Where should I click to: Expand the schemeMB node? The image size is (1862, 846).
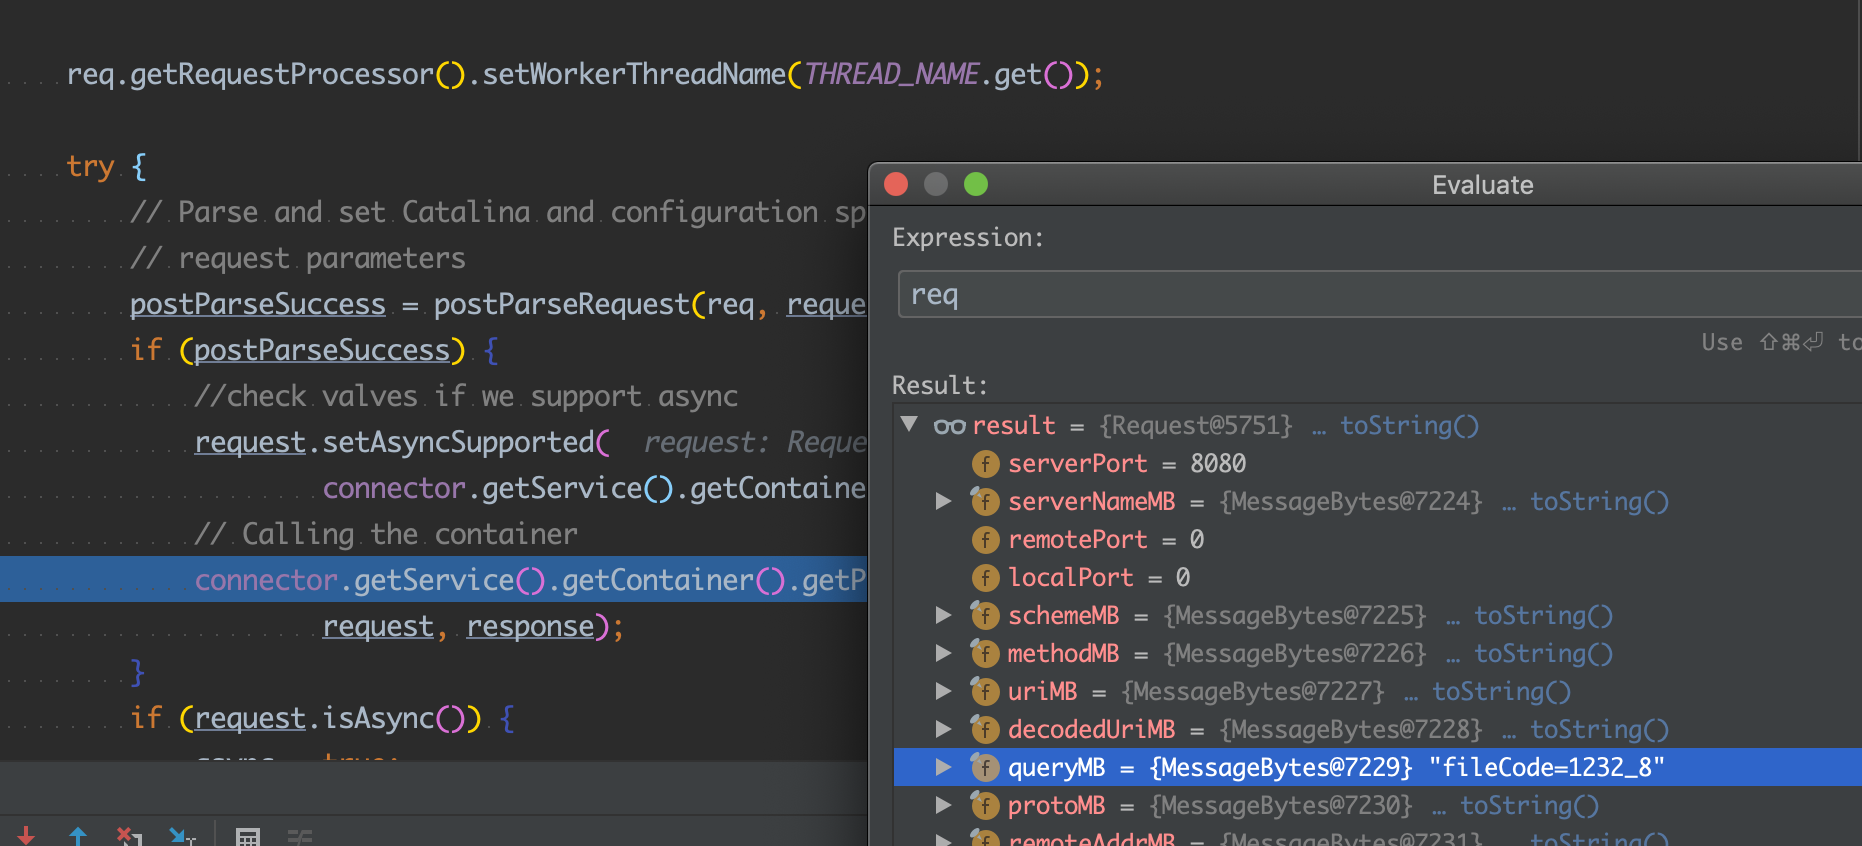coord(943,616)
